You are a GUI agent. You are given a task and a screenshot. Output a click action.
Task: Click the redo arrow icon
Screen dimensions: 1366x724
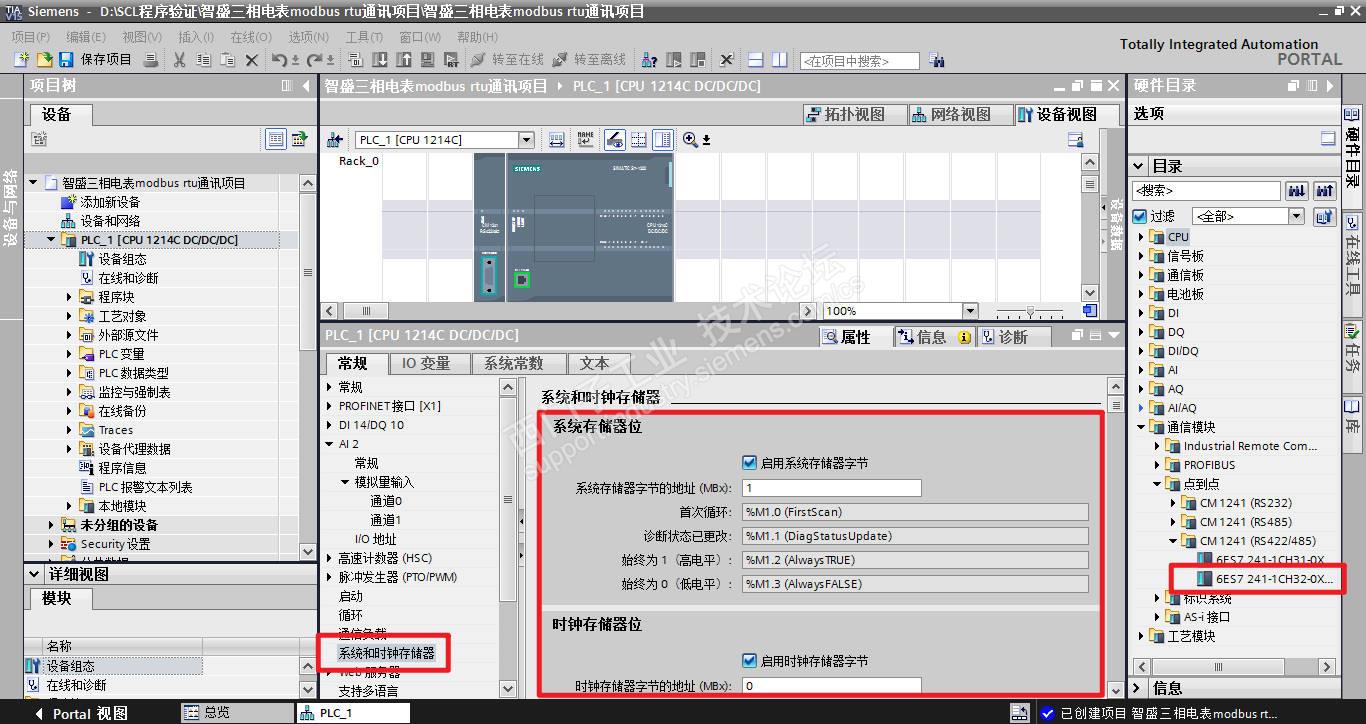click(315, 60)
